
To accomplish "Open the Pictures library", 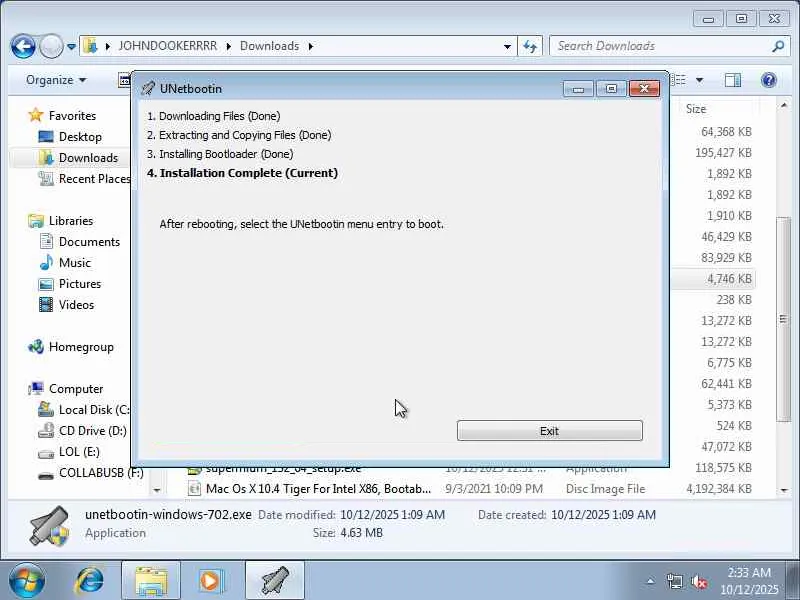I will (80, 284).
